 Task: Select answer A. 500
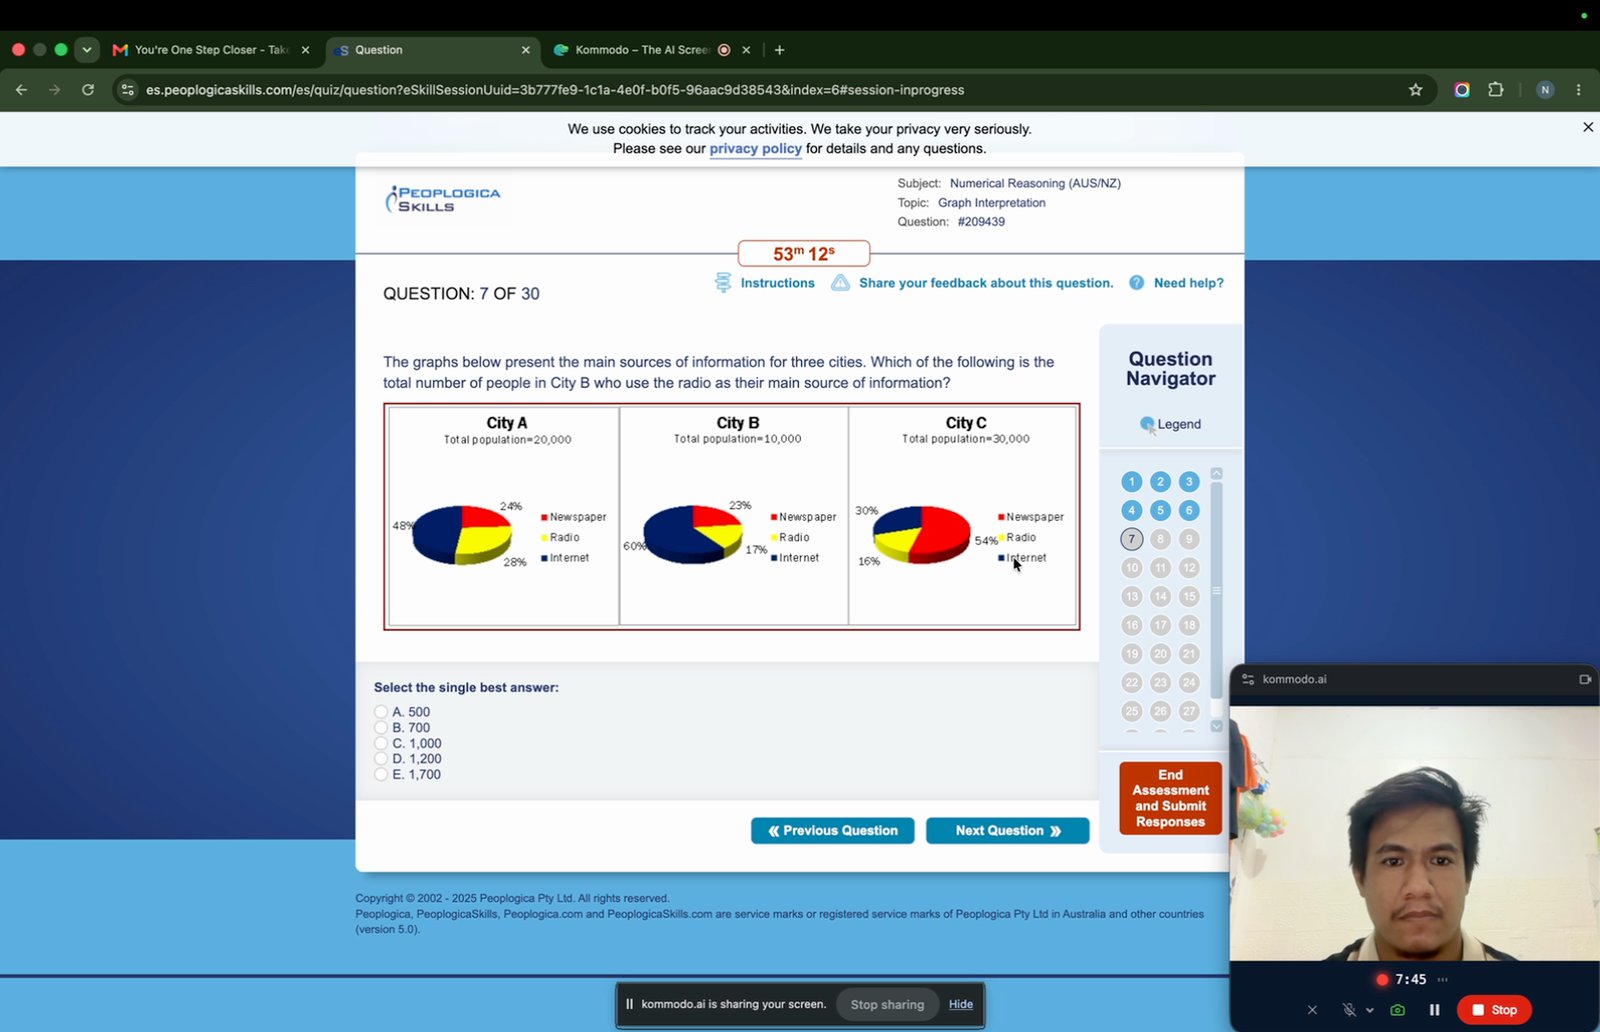[381, 712]
